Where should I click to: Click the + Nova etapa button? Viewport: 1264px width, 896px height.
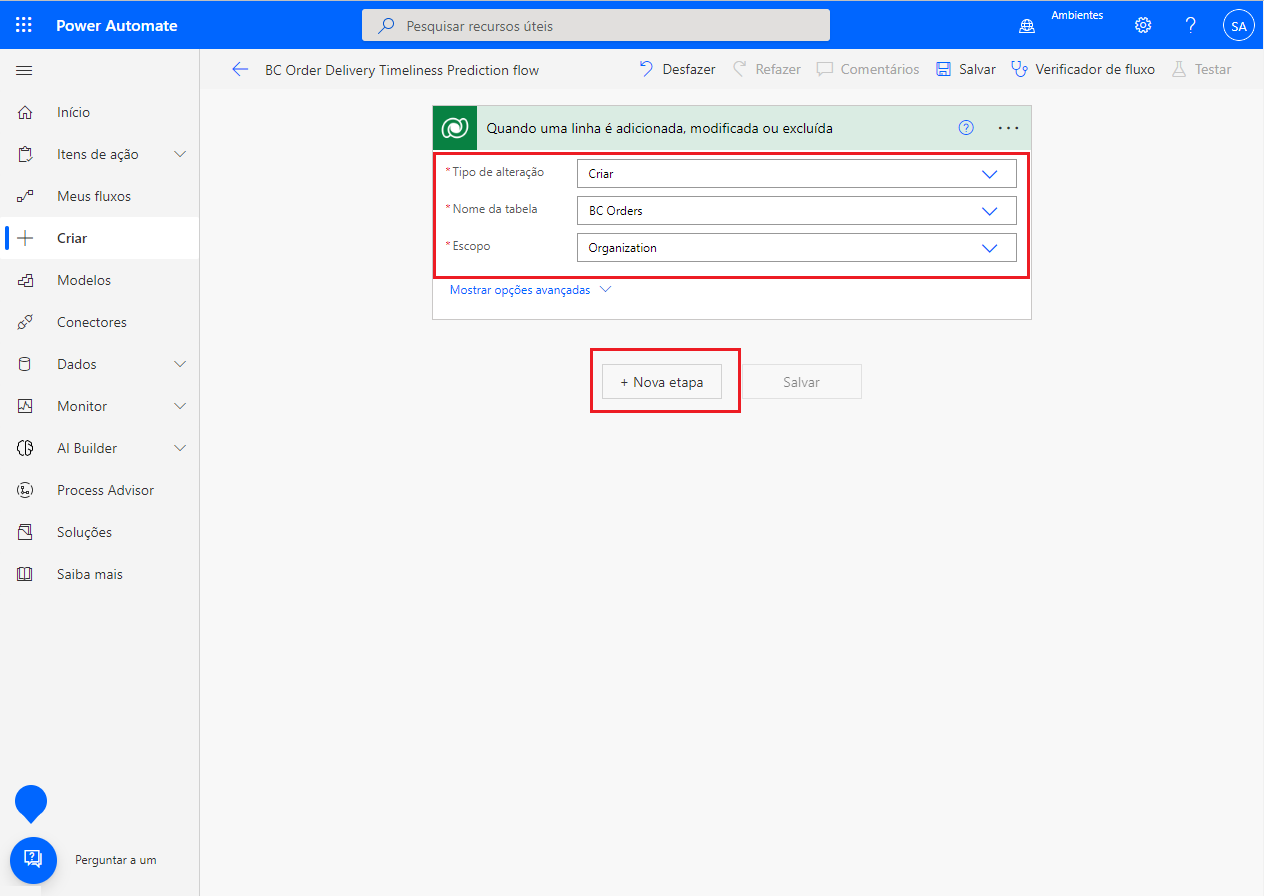pos(662,382)
